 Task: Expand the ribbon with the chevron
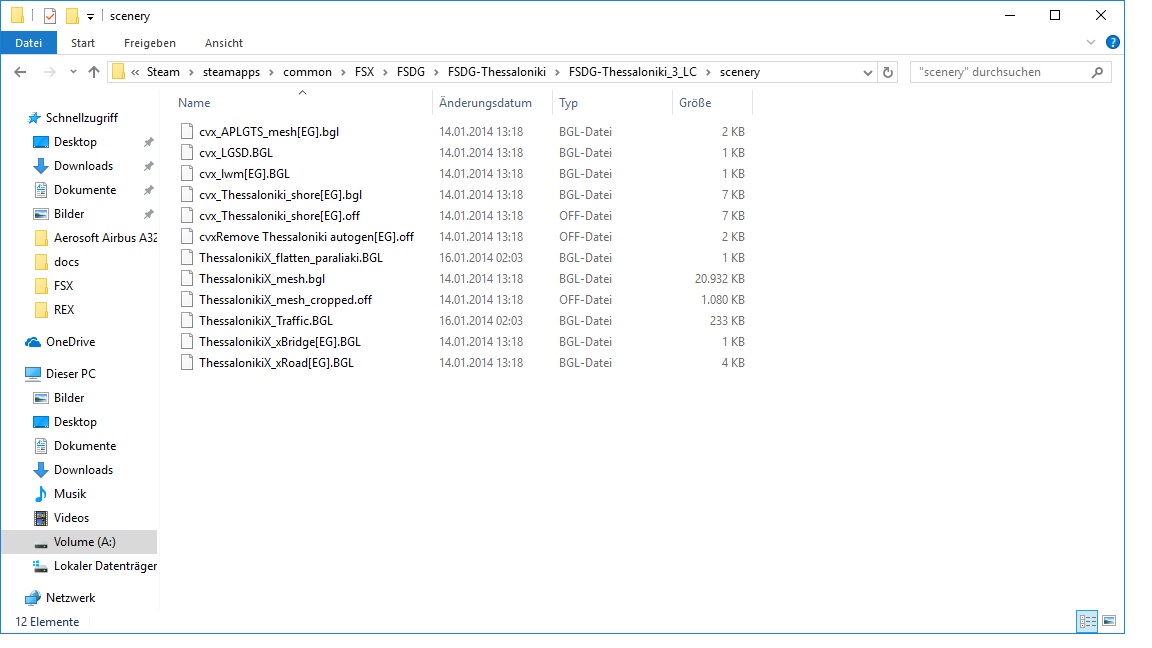click(1092, 43)
